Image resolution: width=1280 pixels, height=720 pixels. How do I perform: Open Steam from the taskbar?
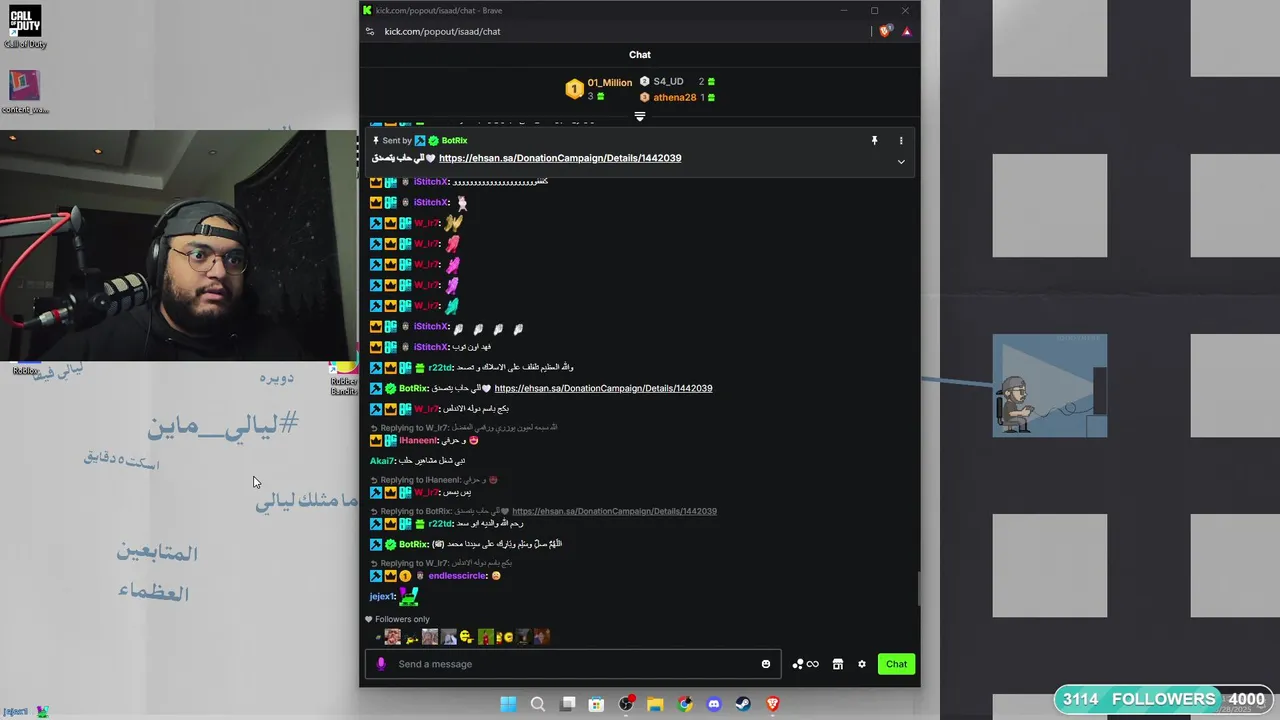pos(743,704)
